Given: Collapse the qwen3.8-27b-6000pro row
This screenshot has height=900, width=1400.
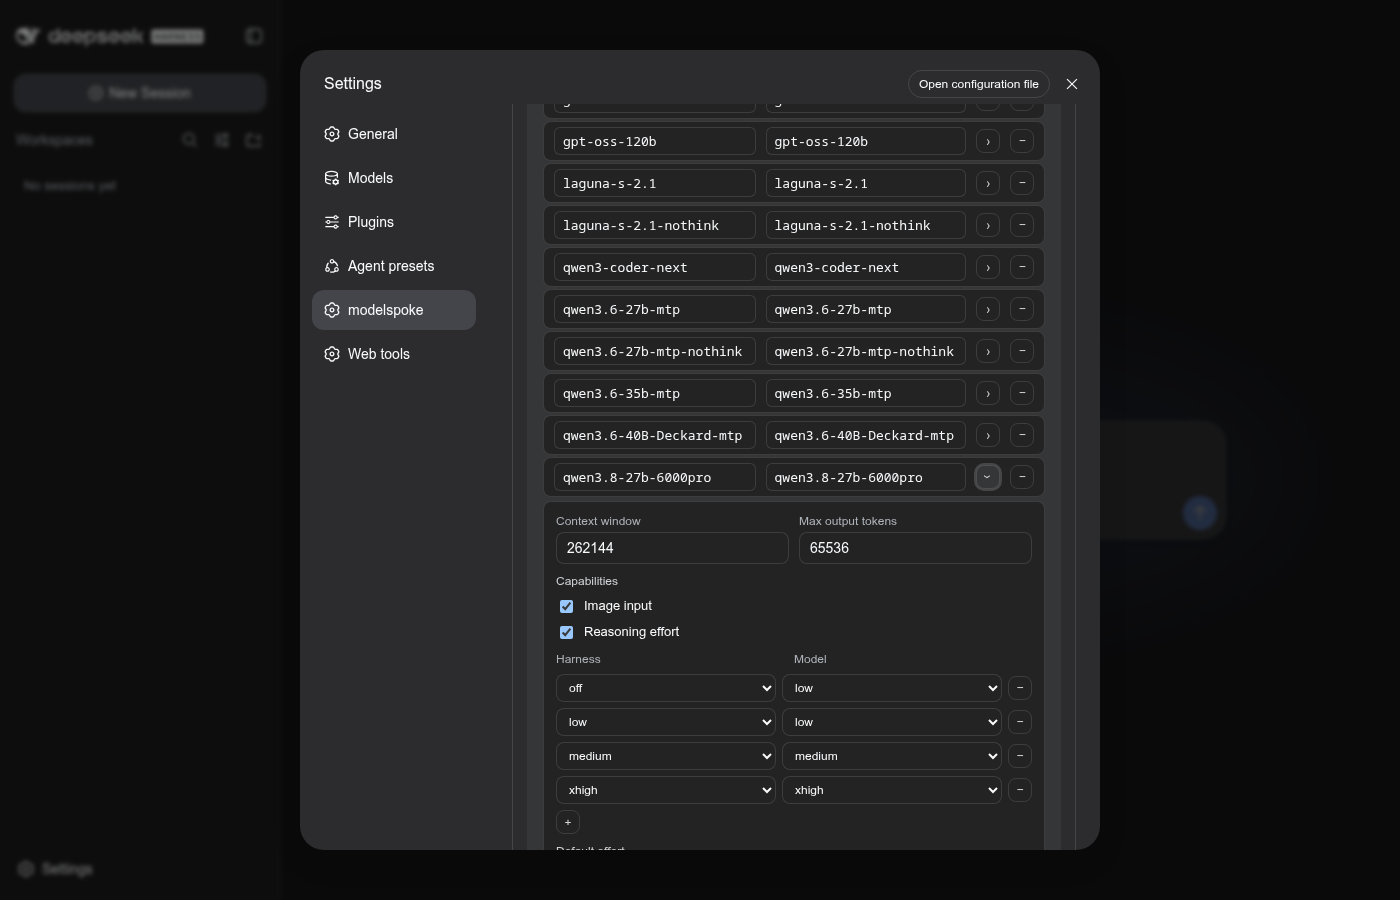Looking at the screenshot, I should tap(988, 478).
